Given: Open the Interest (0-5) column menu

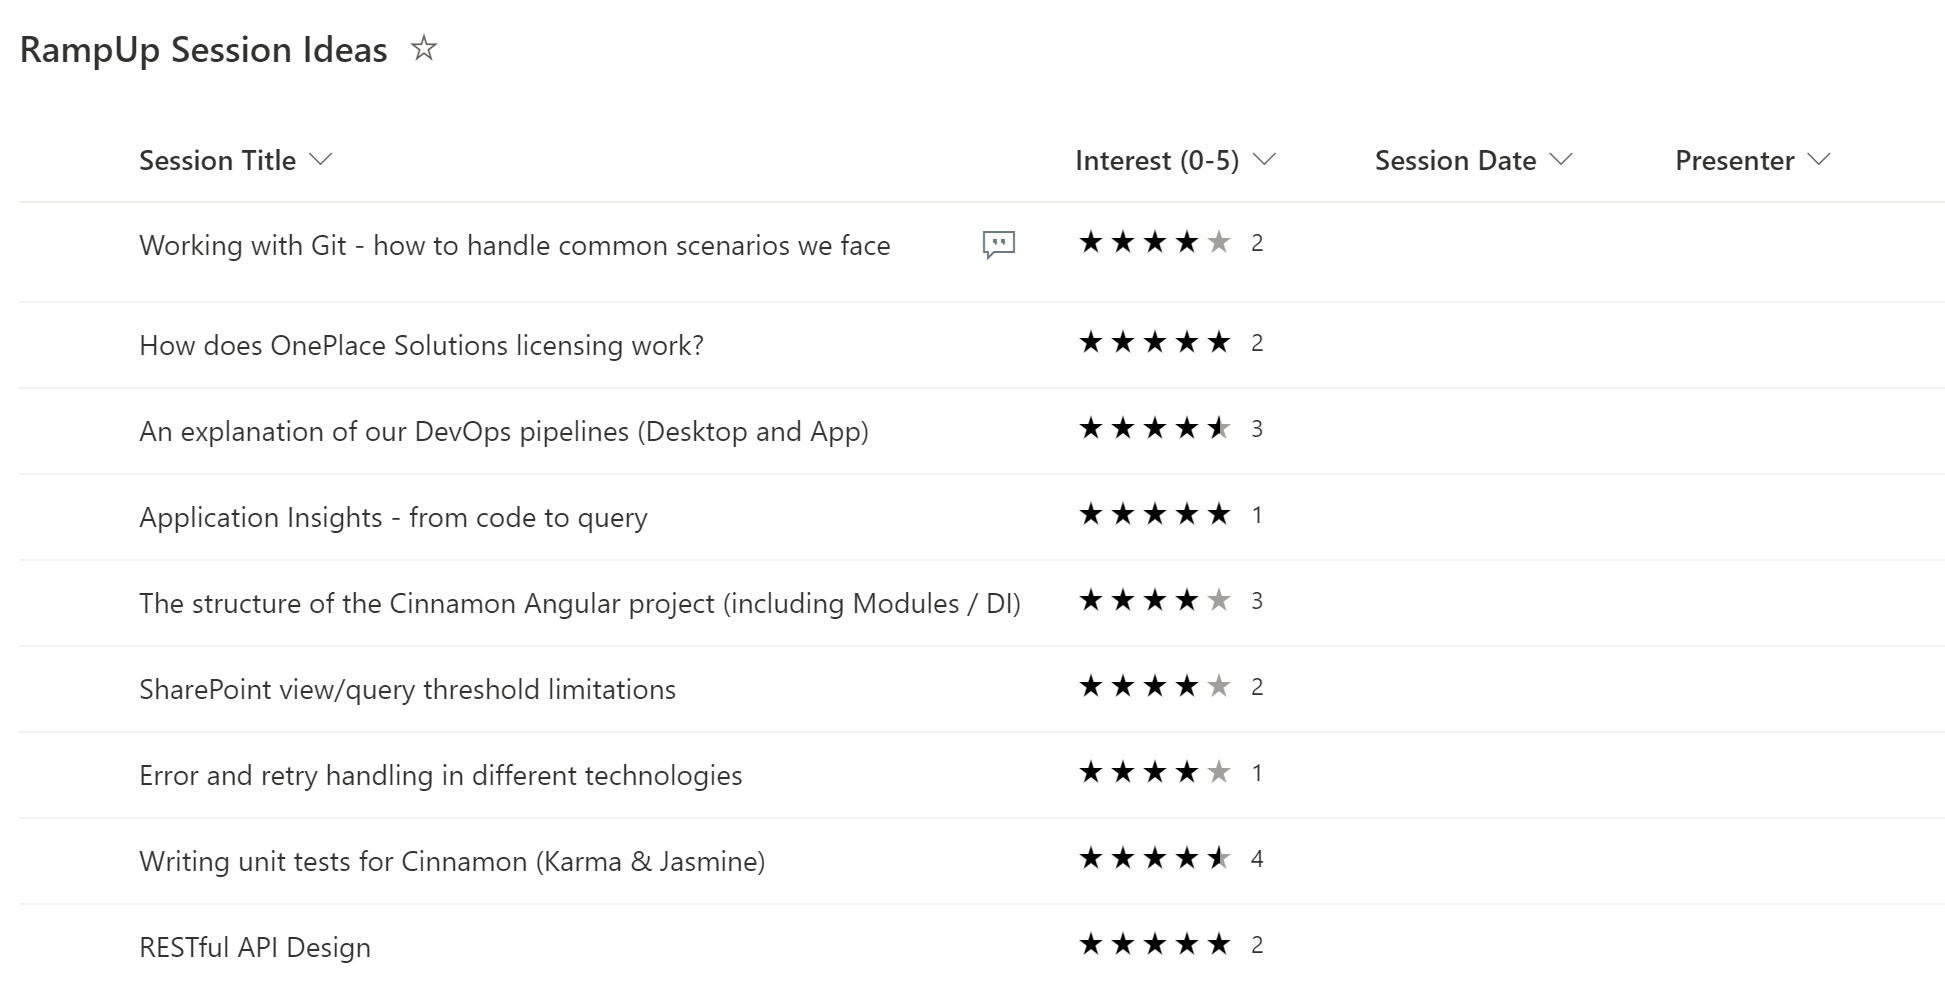Looking at the screenshot, I should coord(1265,159).
